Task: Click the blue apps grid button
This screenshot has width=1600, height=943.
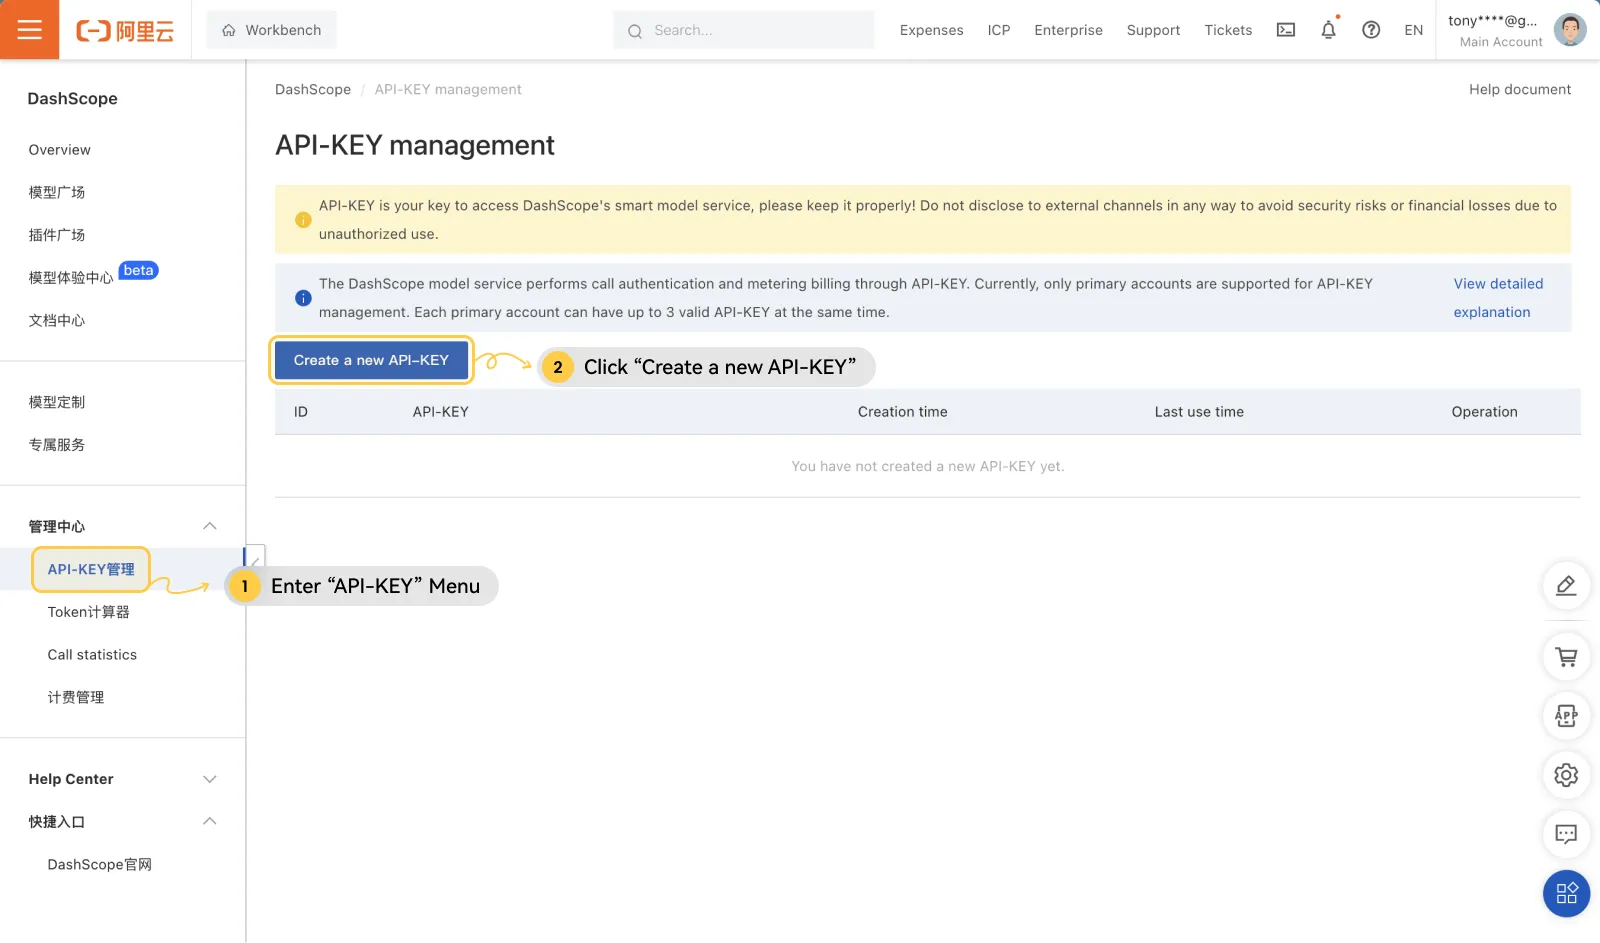Action: (x=1566, y=893)
